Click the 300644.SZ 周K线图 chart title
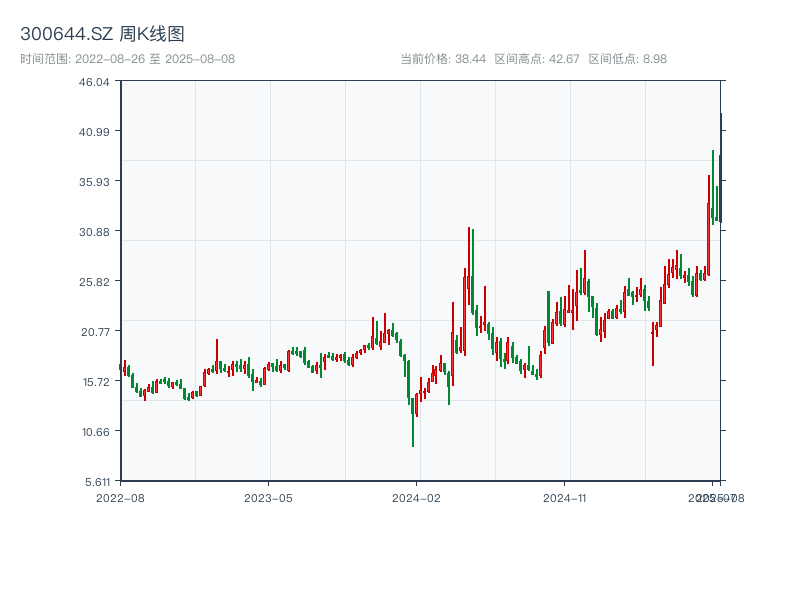The height and width of the screenshot is (600, 800). 102,34
